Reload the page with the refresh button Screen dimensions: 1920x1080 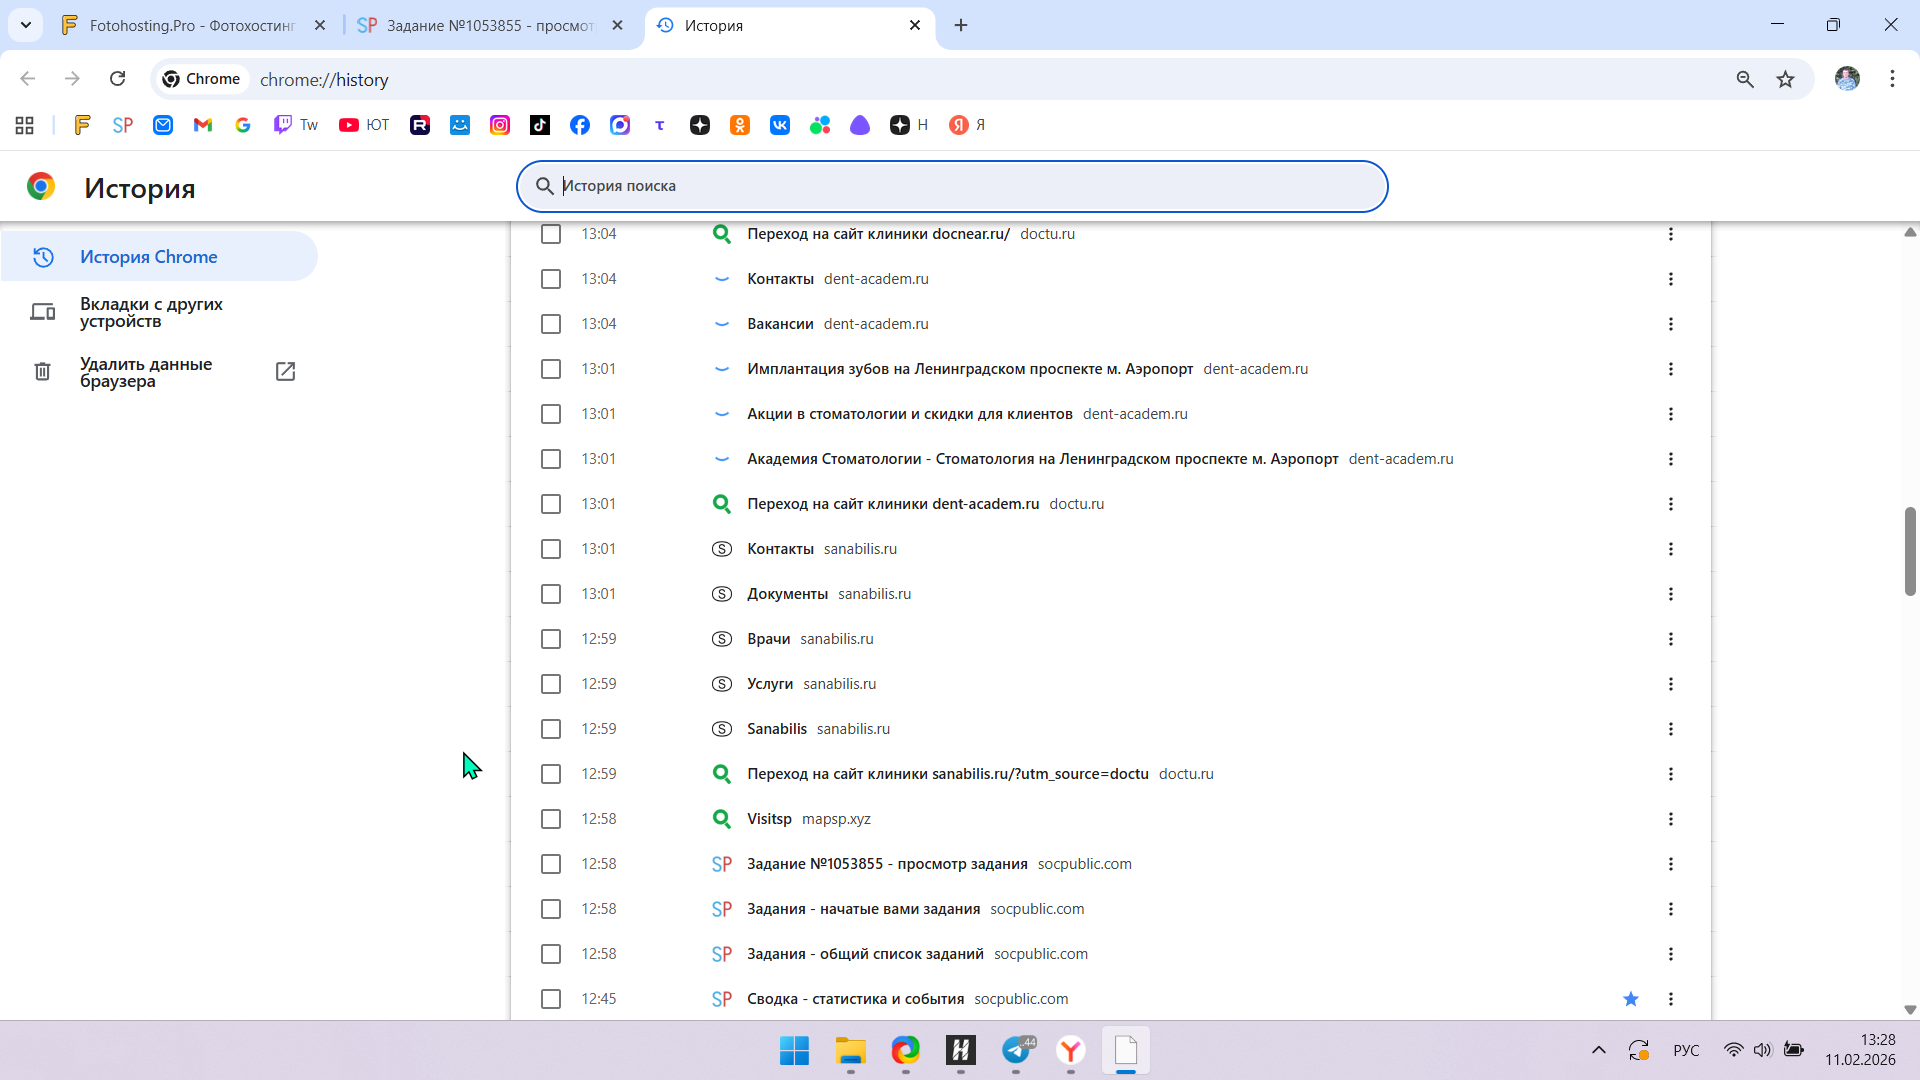pos(117,79)
